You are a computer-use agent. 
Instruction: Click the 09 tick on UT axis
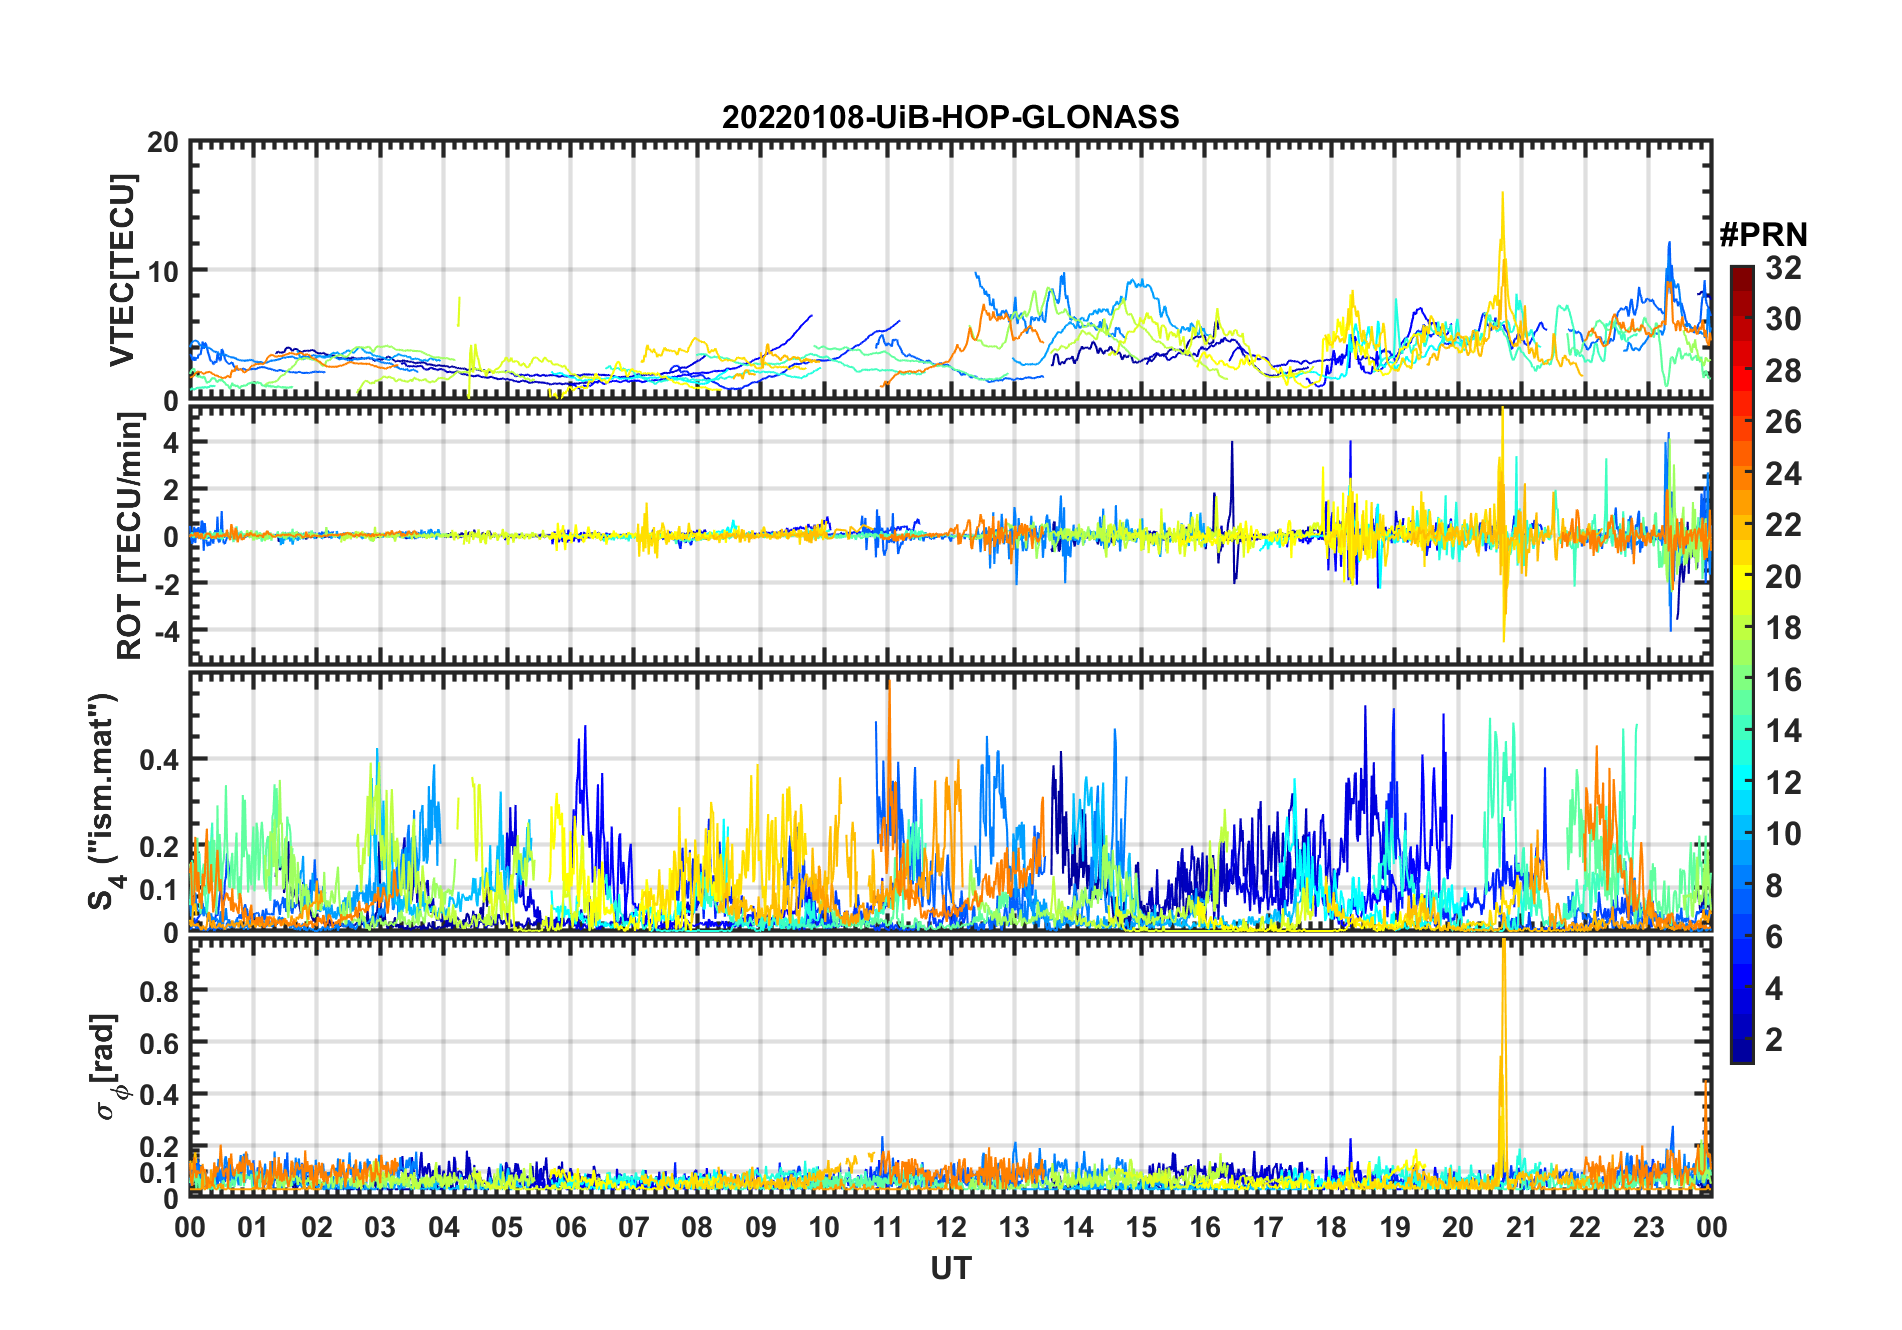pyautogui.click(x=761, y=1227)
